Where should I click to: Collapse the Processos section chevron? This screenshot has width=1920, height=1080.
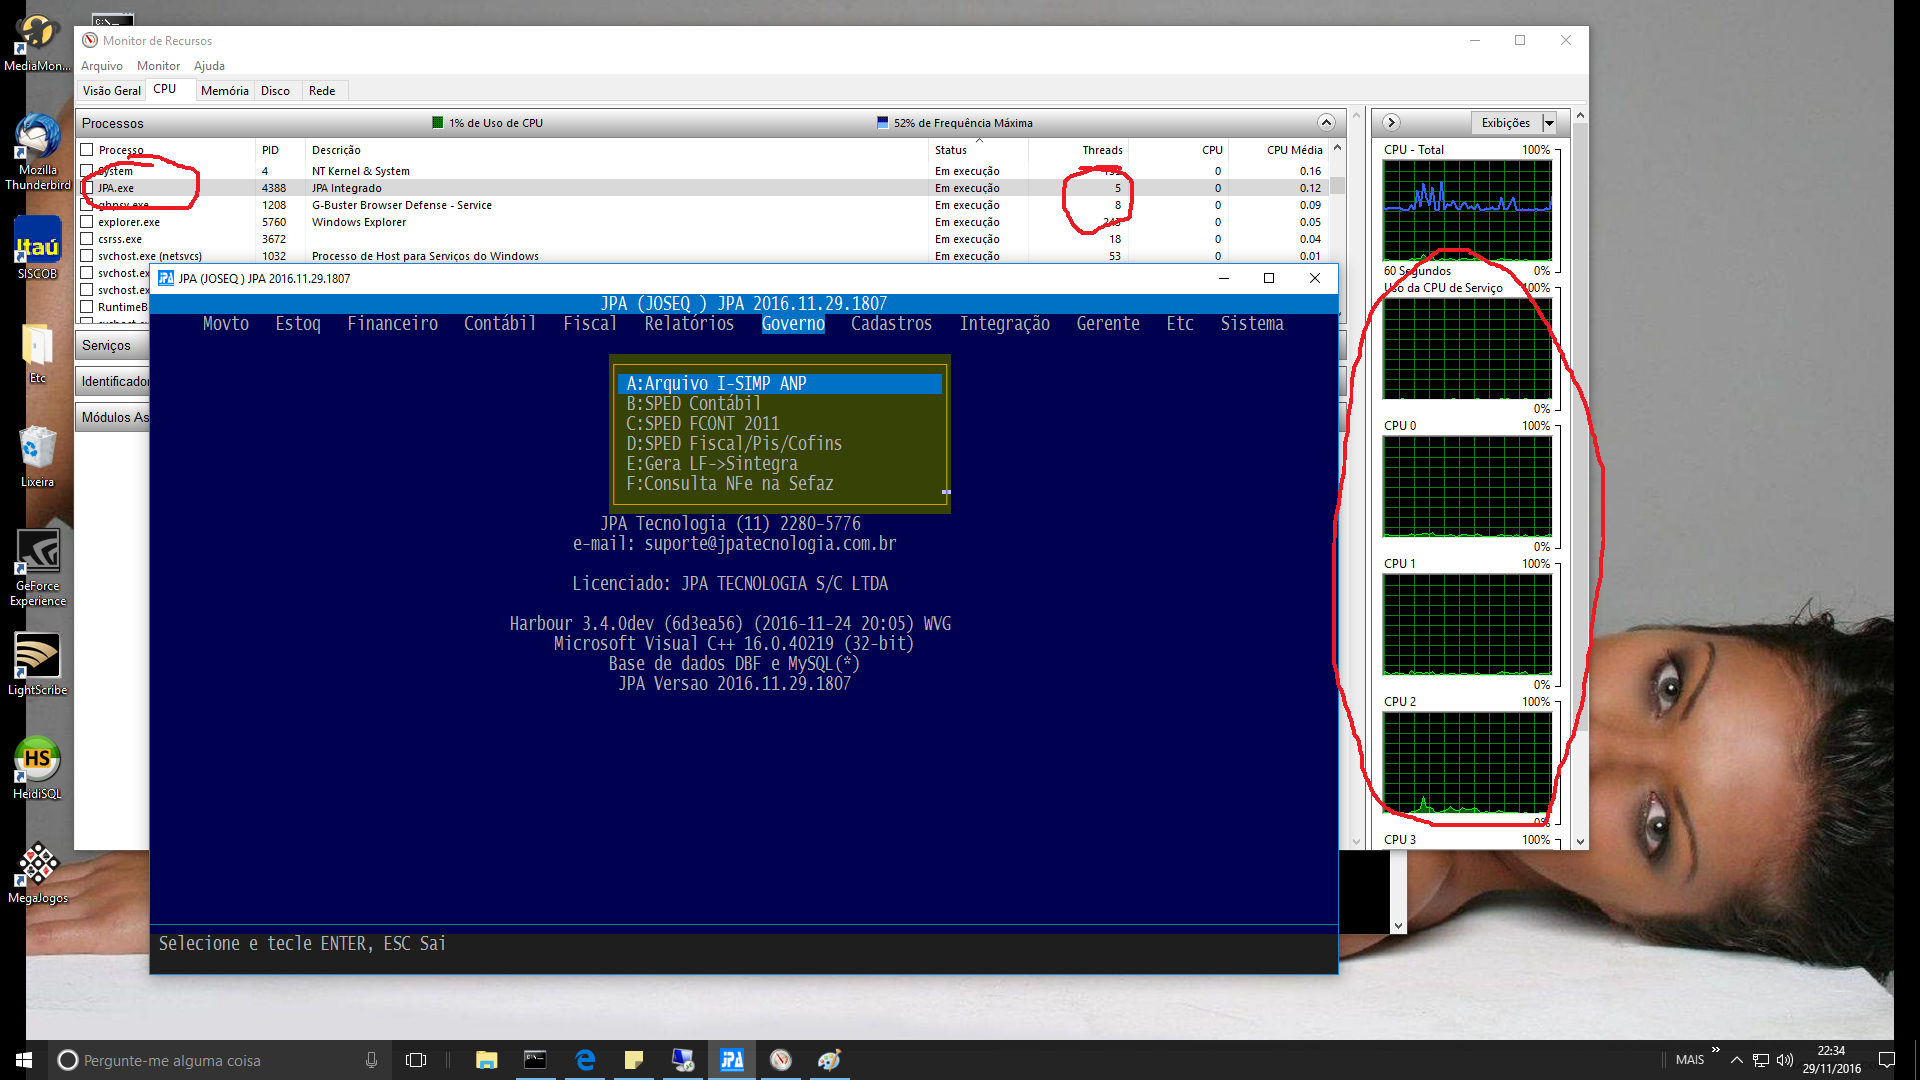coord(1326,123)
